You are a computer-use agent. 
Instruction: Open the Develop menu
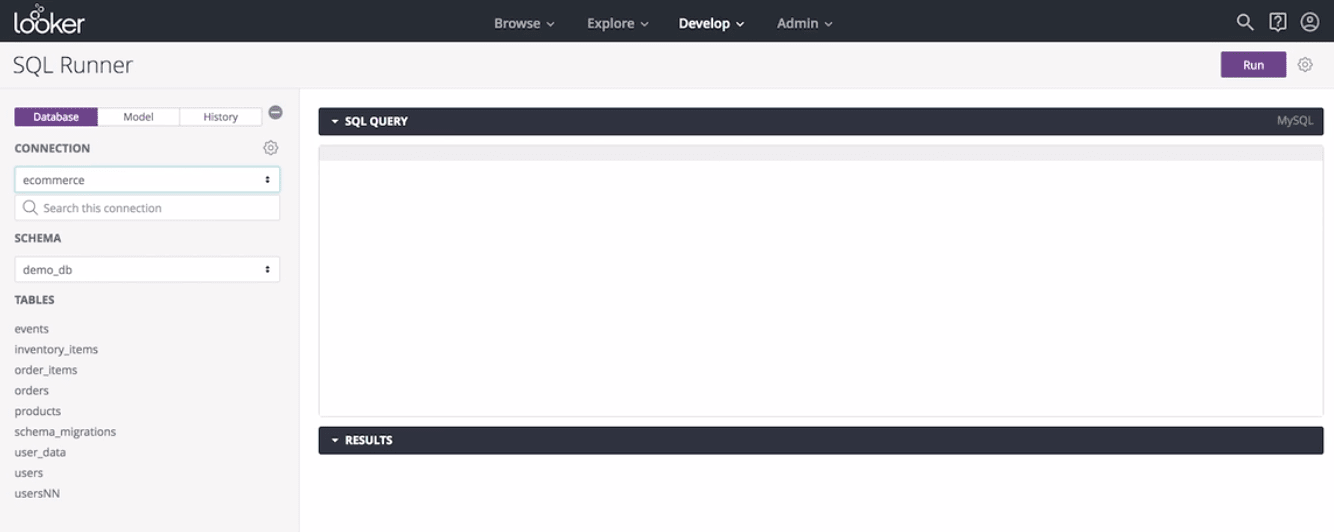point(711,23)
